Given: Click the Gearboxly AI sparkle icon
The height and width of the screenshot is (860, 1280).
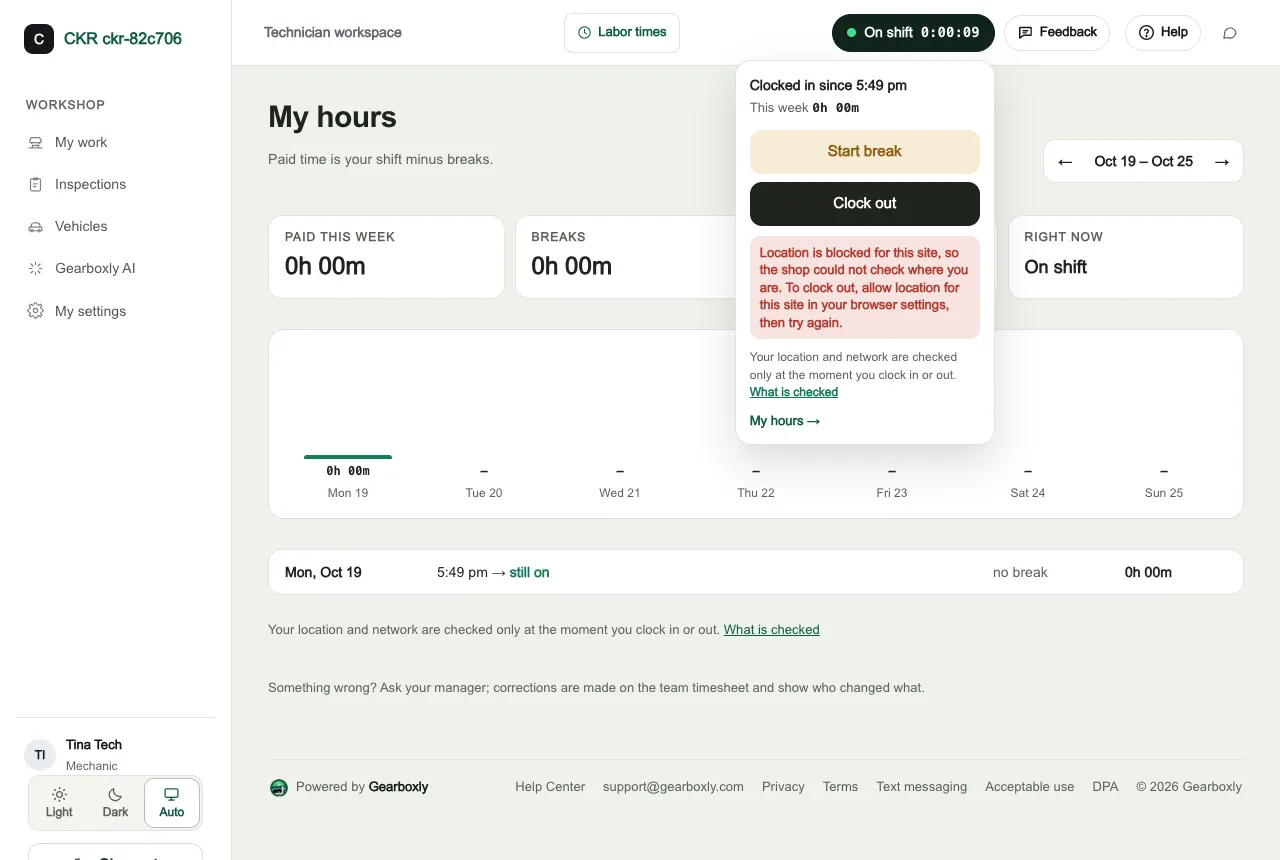Looking at the screenshot, I should tap(36, 269).
